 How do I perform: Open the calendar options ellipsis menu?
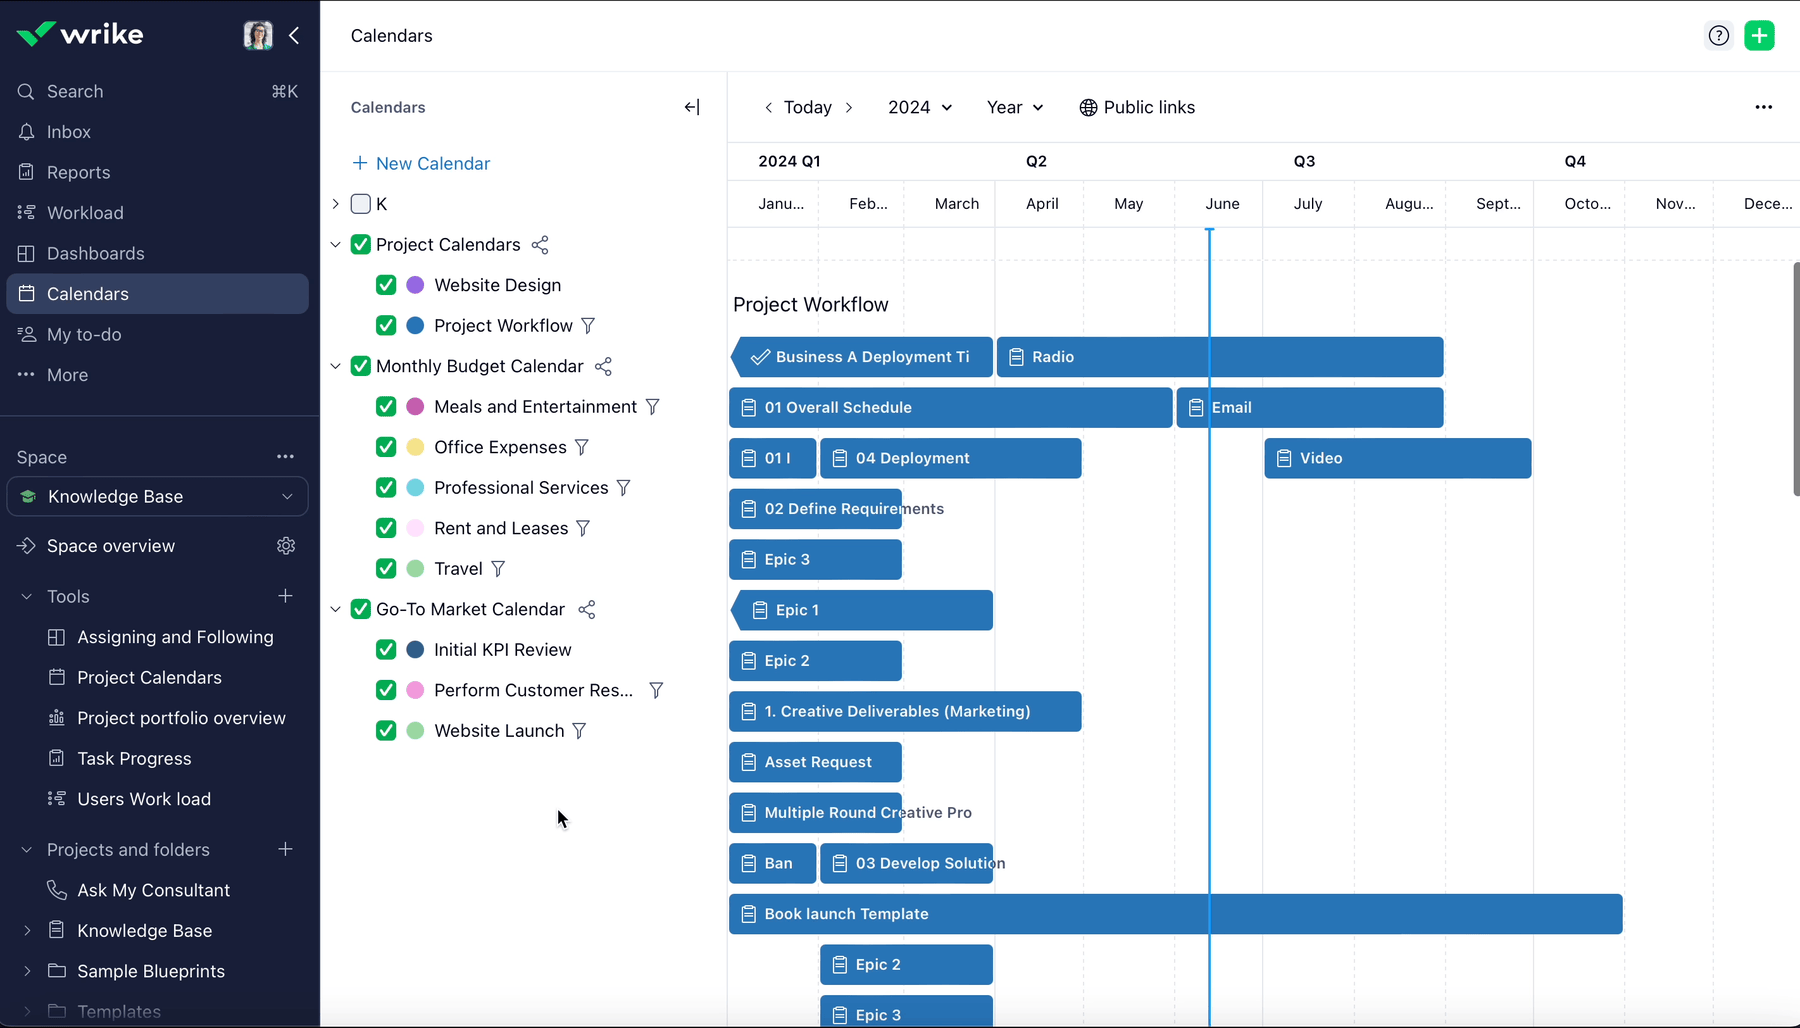point(1764,107)
